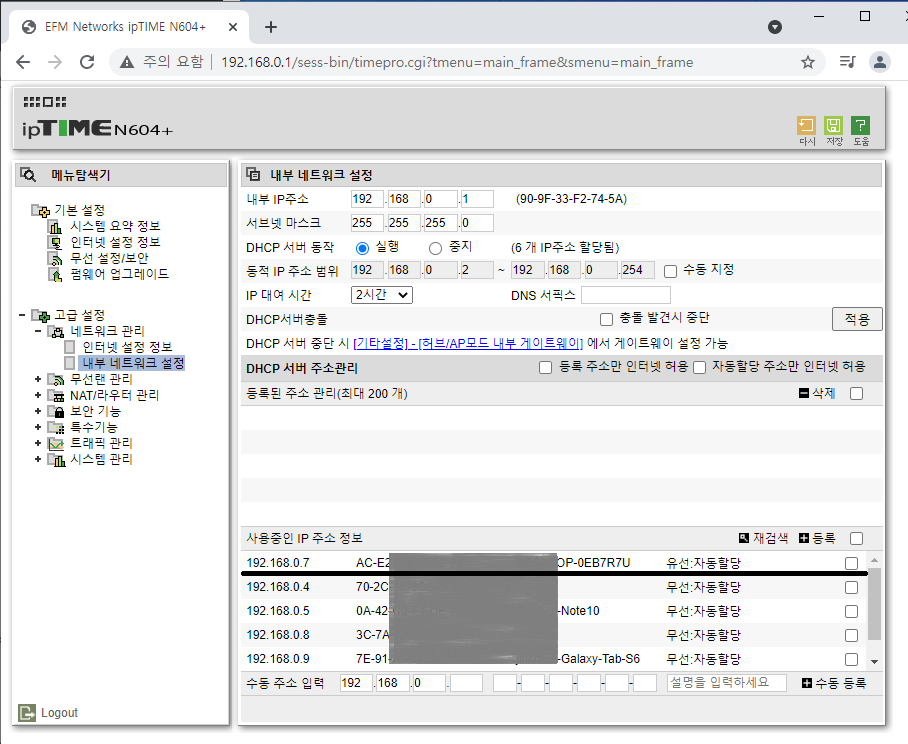Expand the 트래픽 관리 tree node
This screenshot has width=908, height=744.
tap(38, 444)
